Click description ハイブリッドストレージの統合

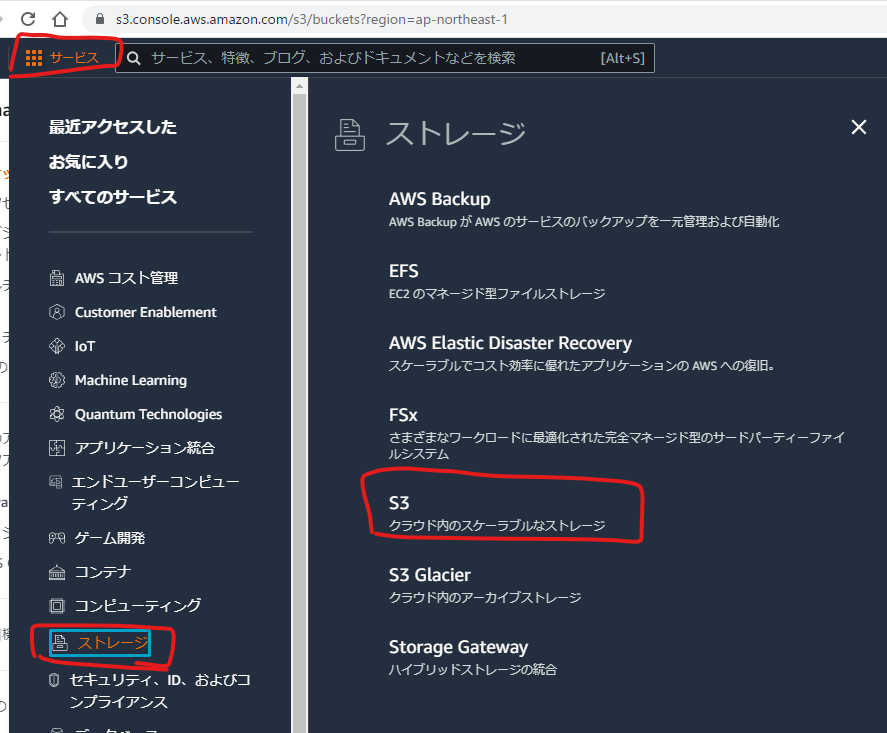coord(473,670)
